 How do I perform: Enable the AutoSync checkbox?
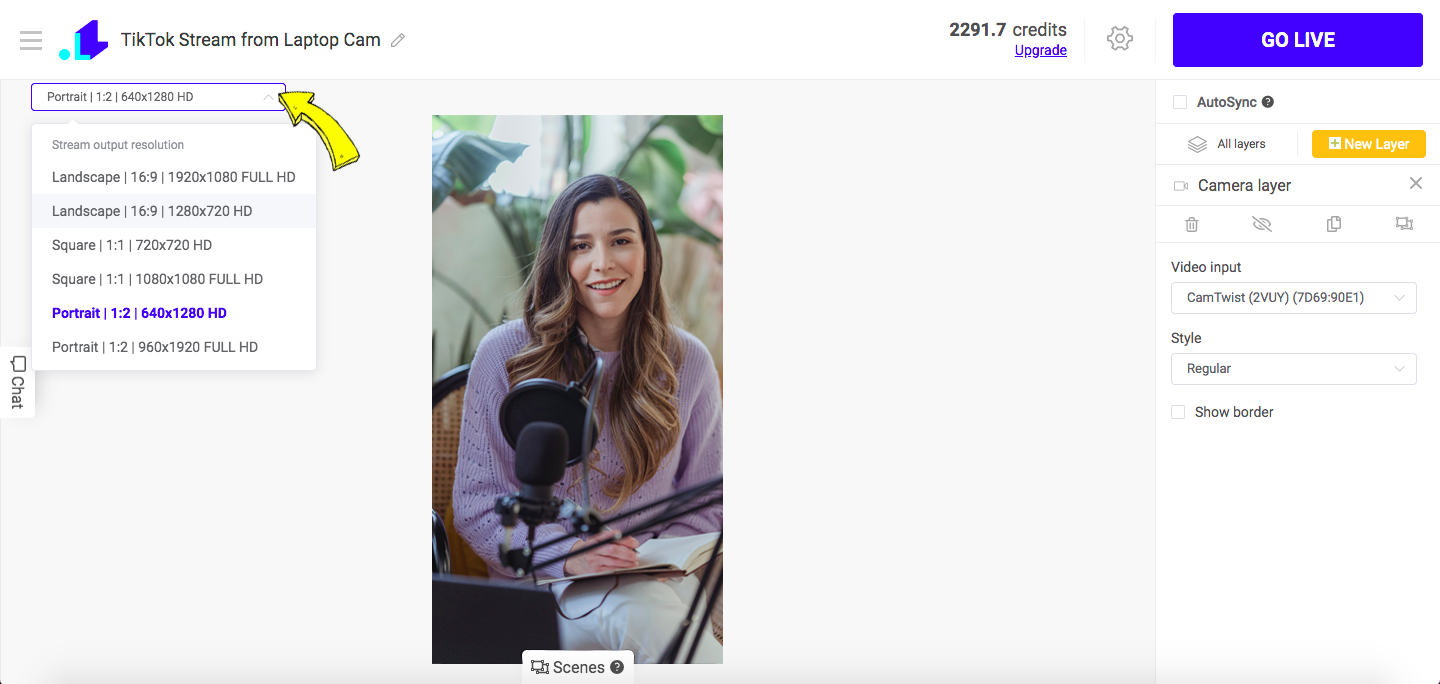tap(1178, 101)
